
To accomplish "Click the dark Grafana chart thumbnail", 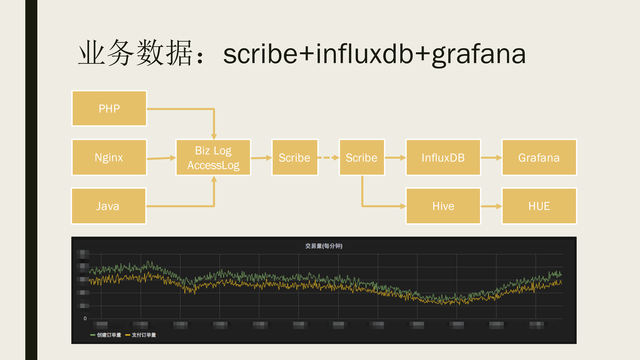I will pyautogui.click(x=324, y=290).
